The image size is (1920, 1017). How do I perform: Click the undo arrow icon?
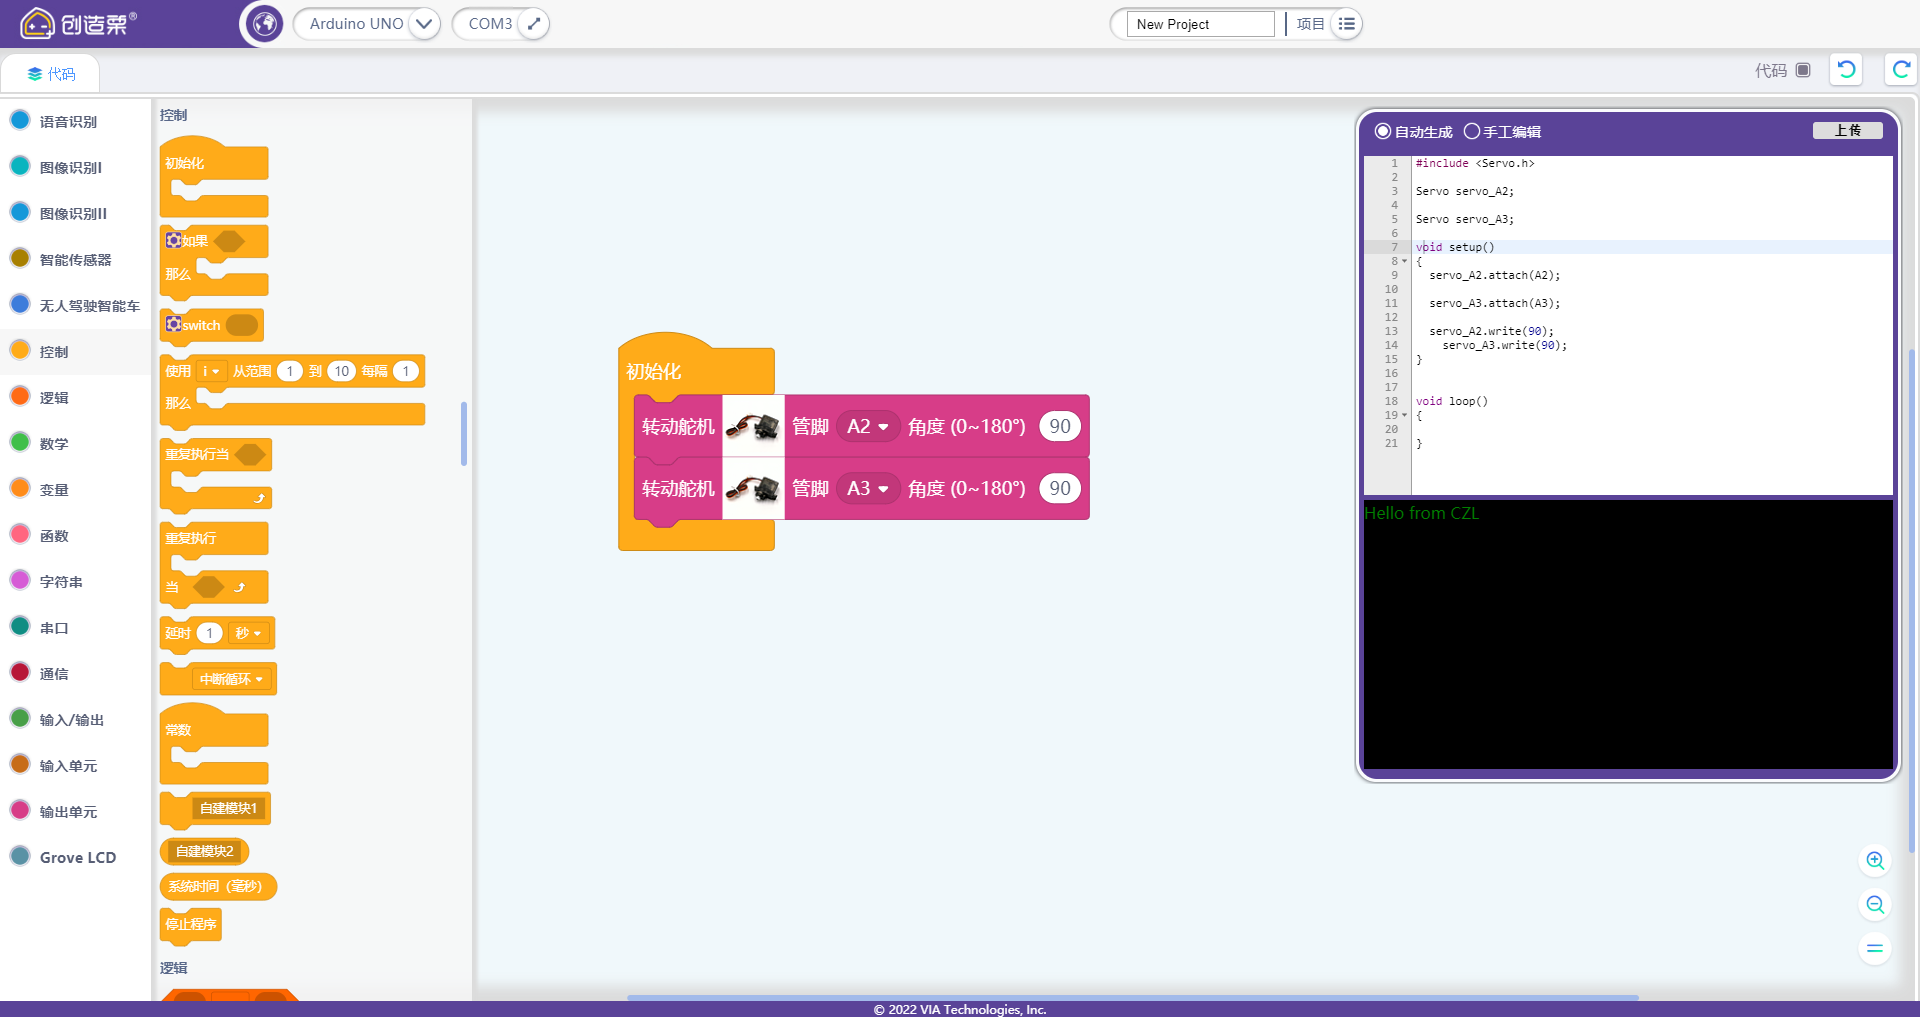1846,70
